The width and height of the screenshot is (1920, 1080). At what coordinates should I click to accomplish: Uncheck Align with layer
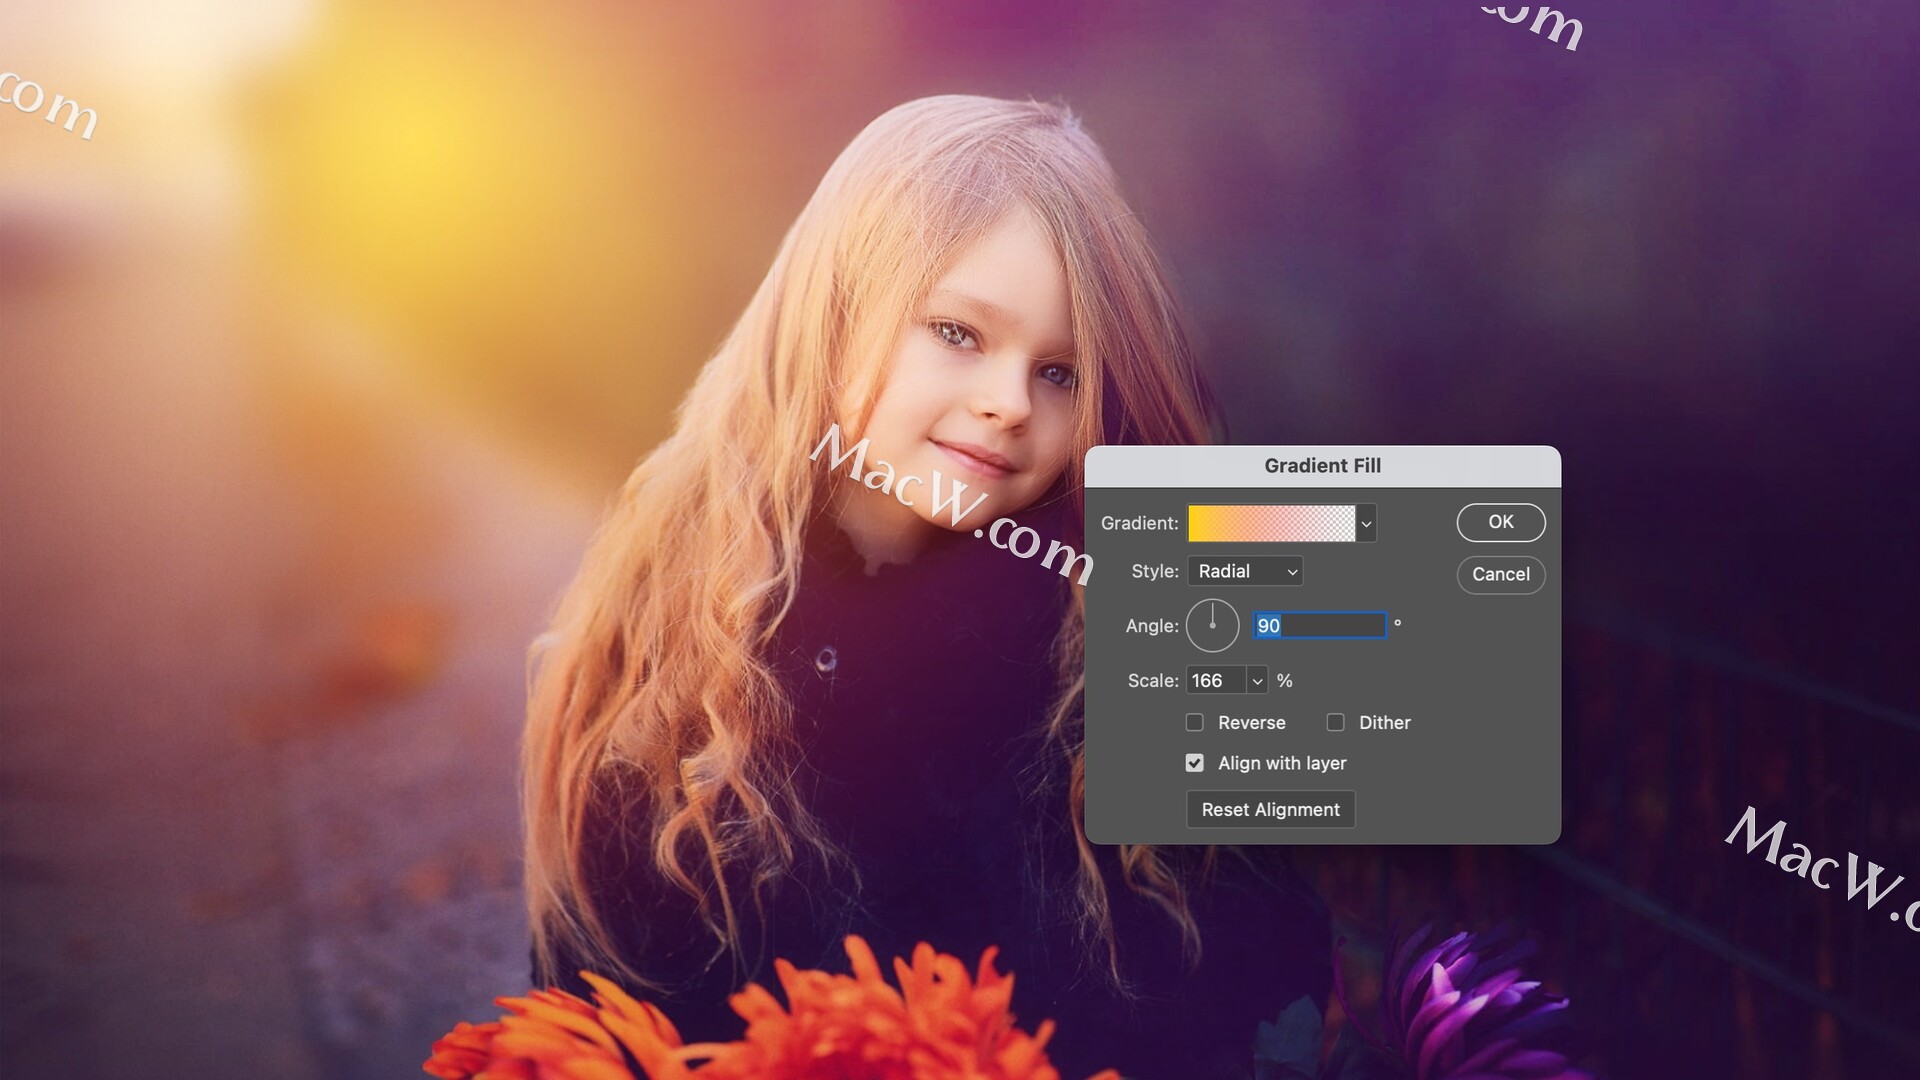pyautogui.click(x=1194, y=764)
